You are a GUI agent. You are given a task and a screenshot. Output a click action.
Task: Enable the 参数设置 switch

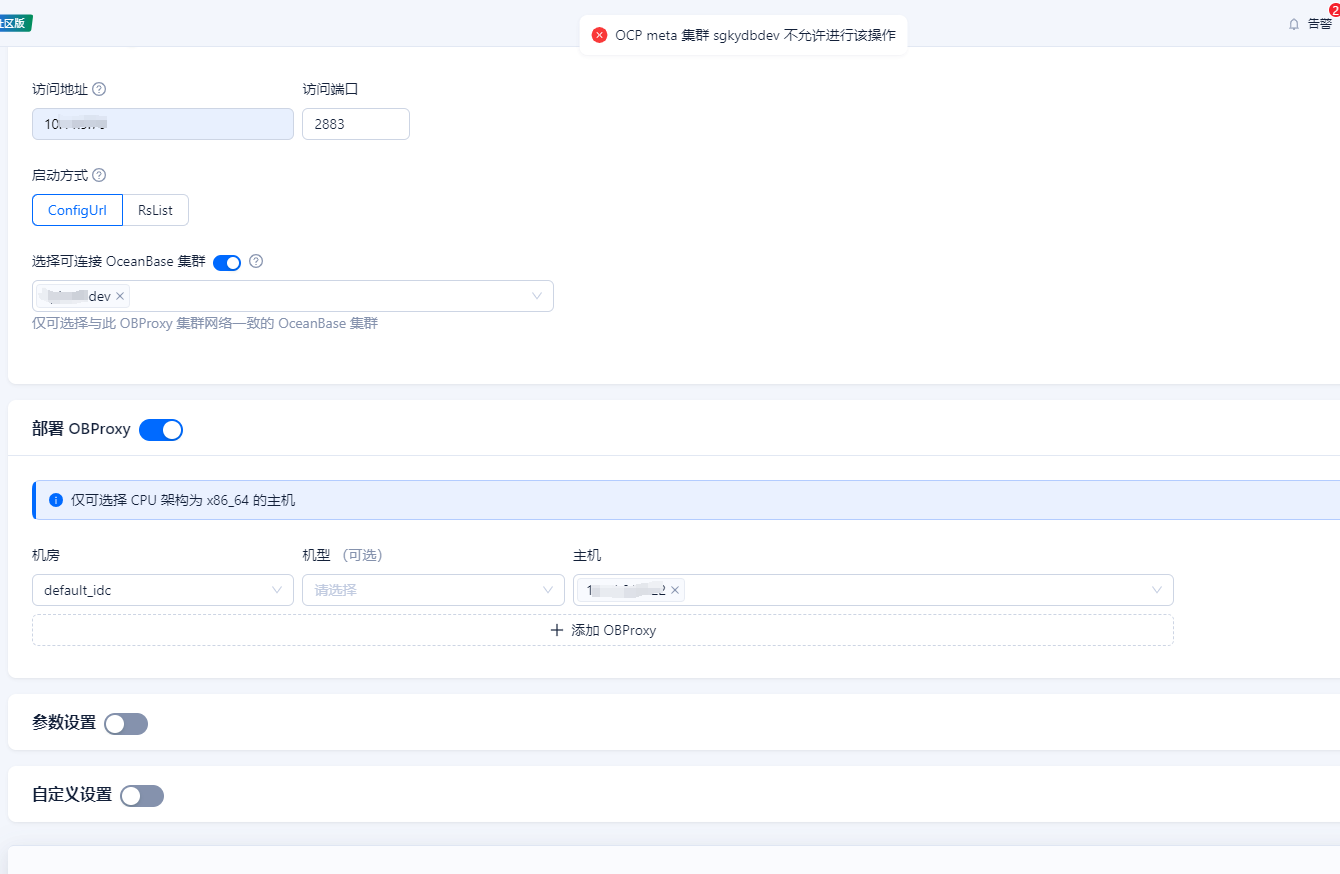(x=126, y=723)
